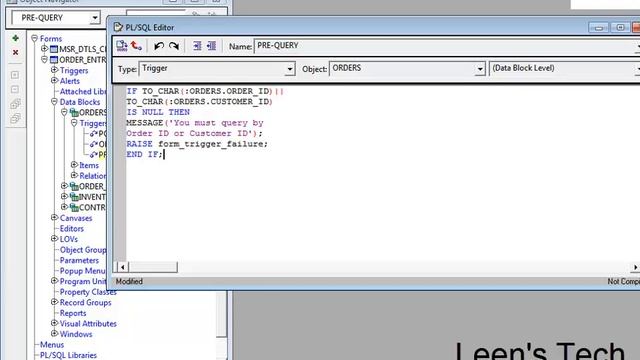Screen dimensions: 640x360
Task: Expand the MSR_DTLS form node
Action: (44, 49)
